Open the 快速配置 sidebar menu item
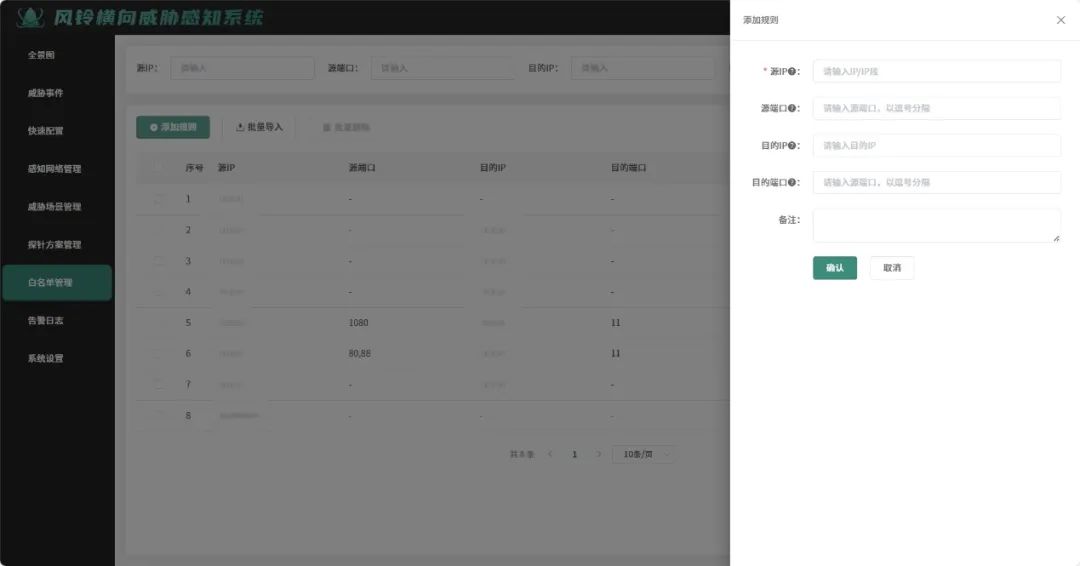The height and width of the screenshot is (566, 1080). [x=45, y=131]
